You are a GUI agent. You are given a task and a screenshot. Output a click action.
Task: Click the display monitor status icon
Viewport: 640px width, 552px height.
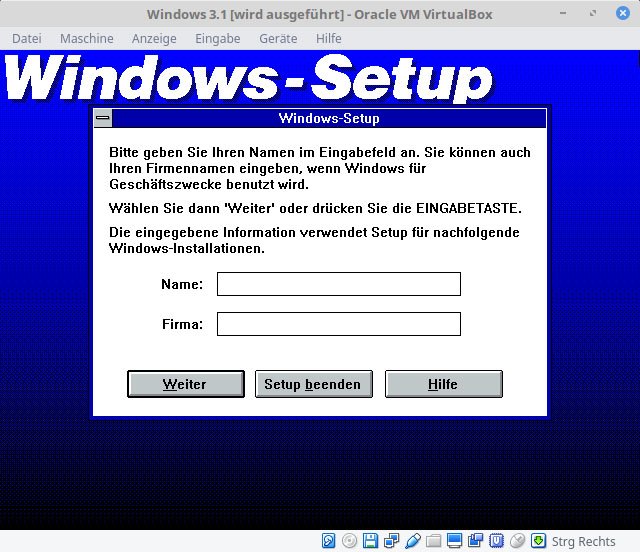pyautogui.click(x=454, y=541)
